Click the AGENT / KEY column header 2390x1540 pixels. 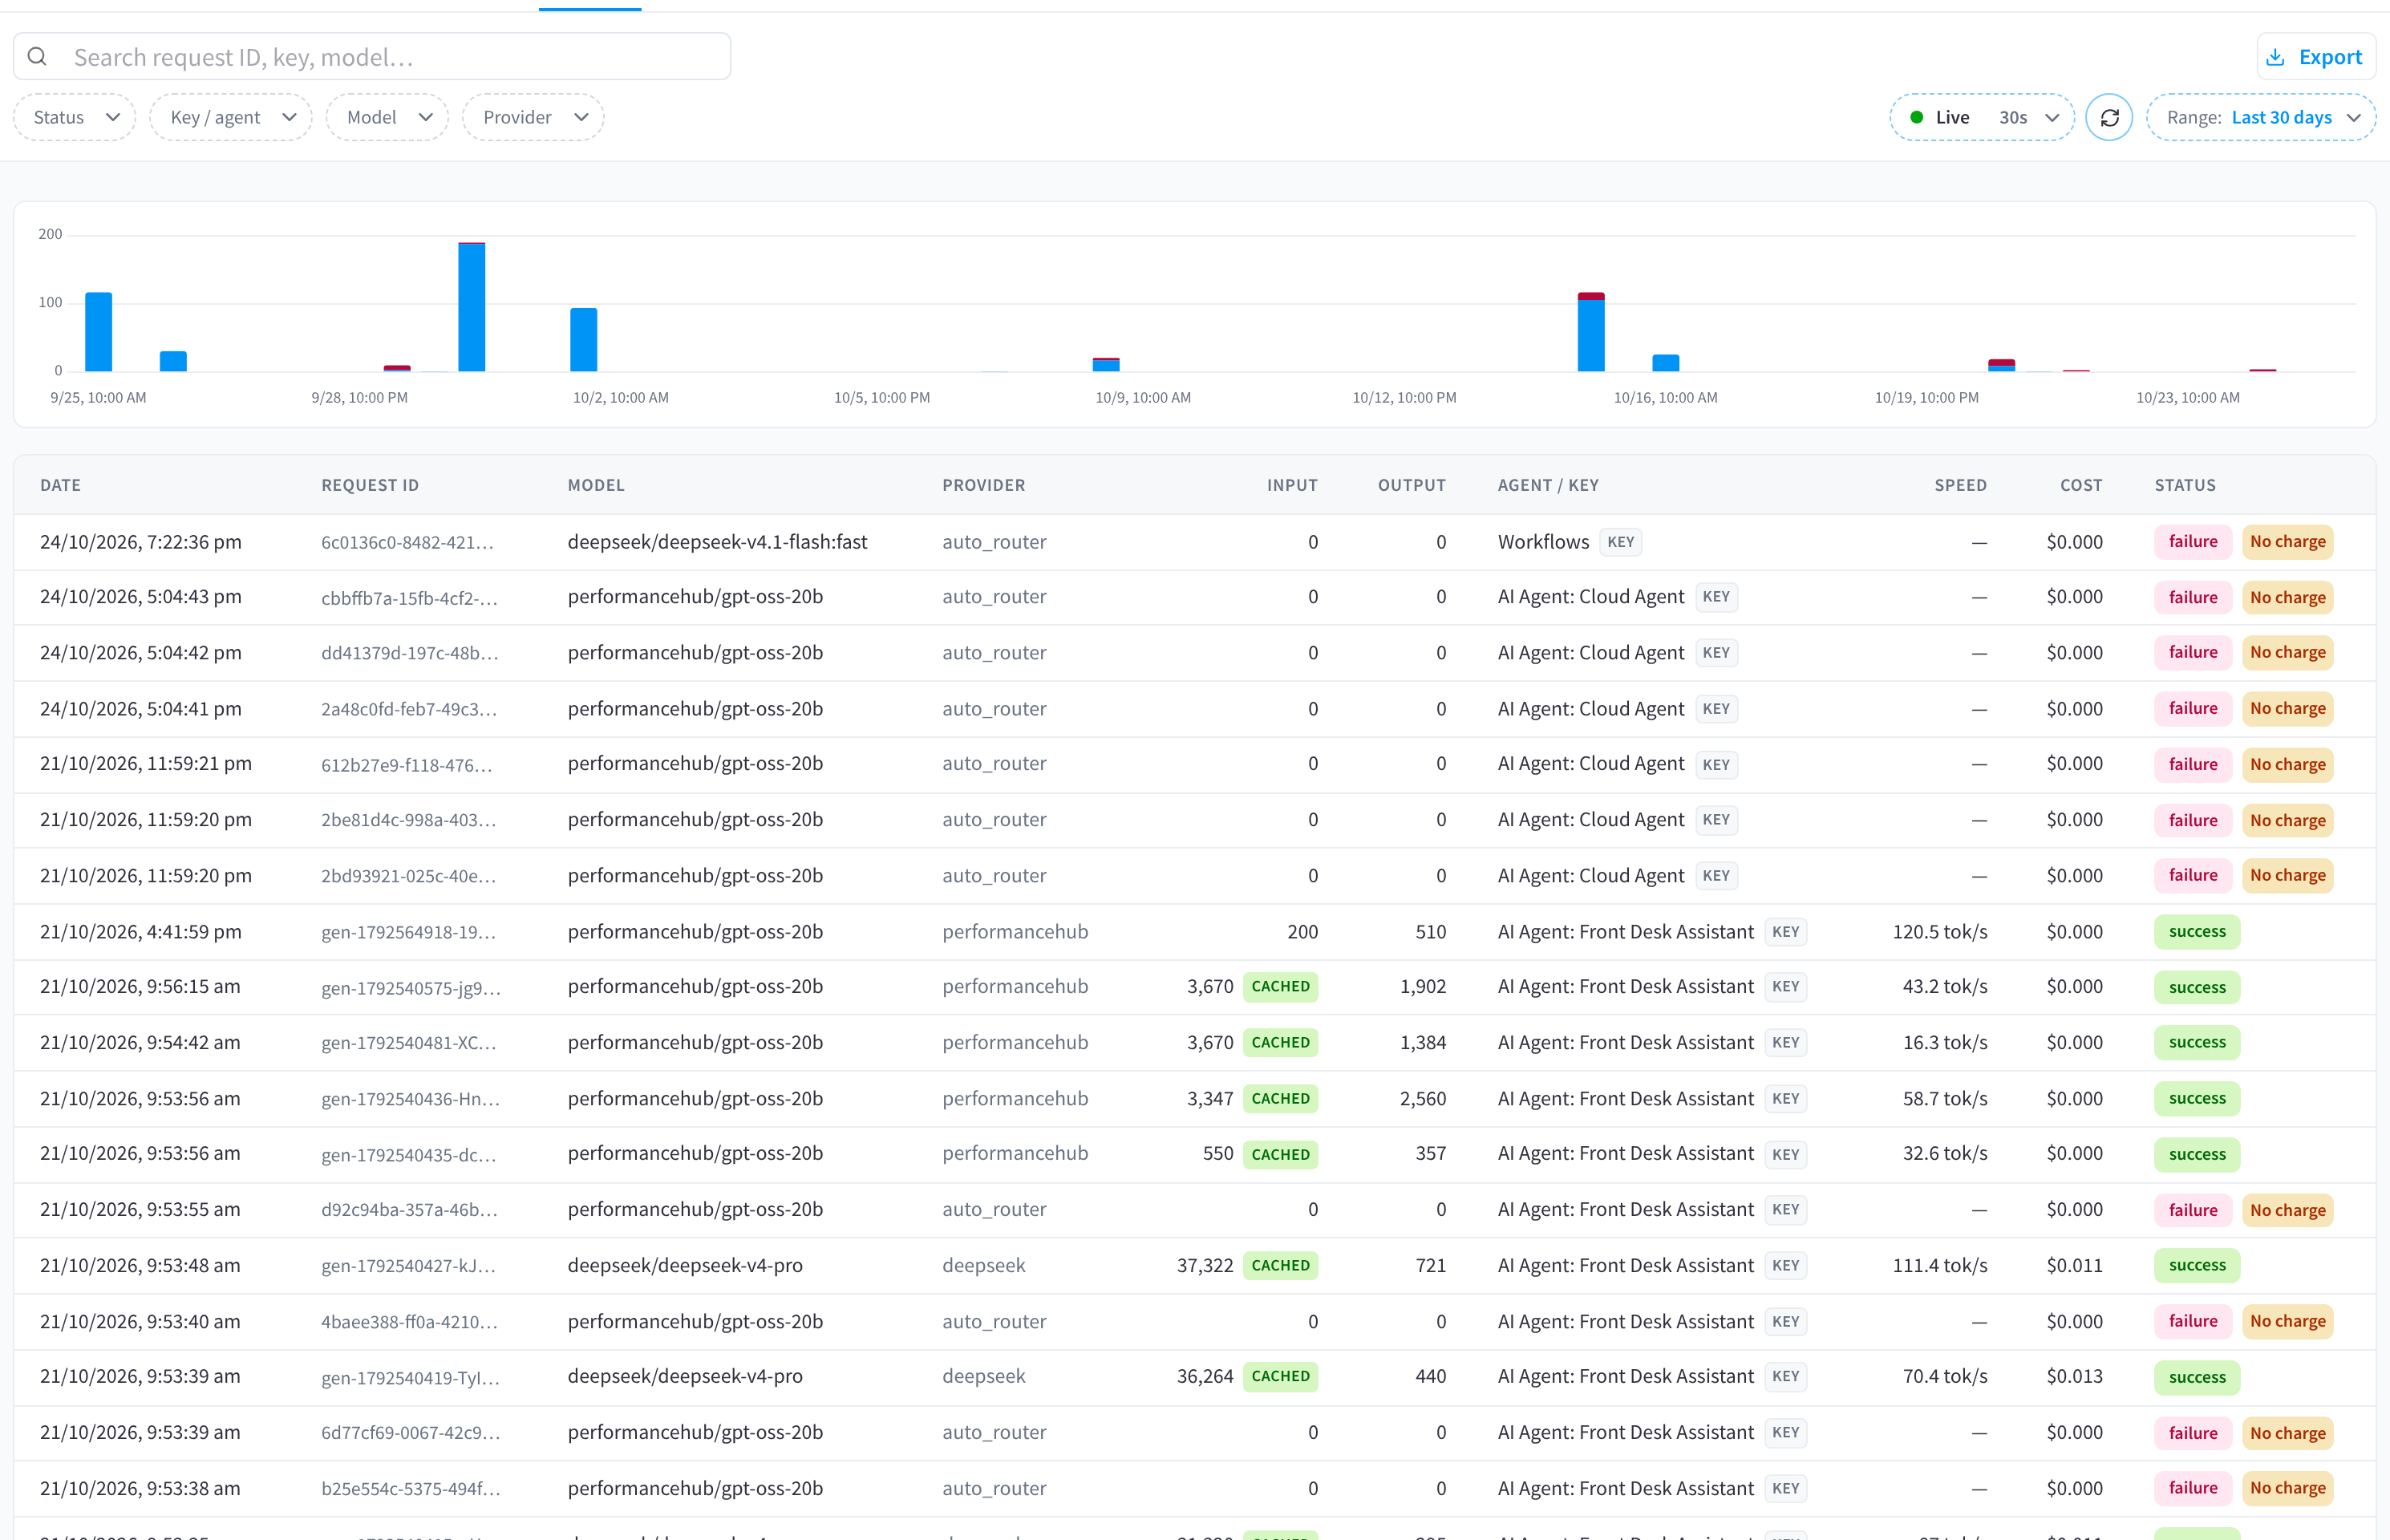coord(1547,485)
